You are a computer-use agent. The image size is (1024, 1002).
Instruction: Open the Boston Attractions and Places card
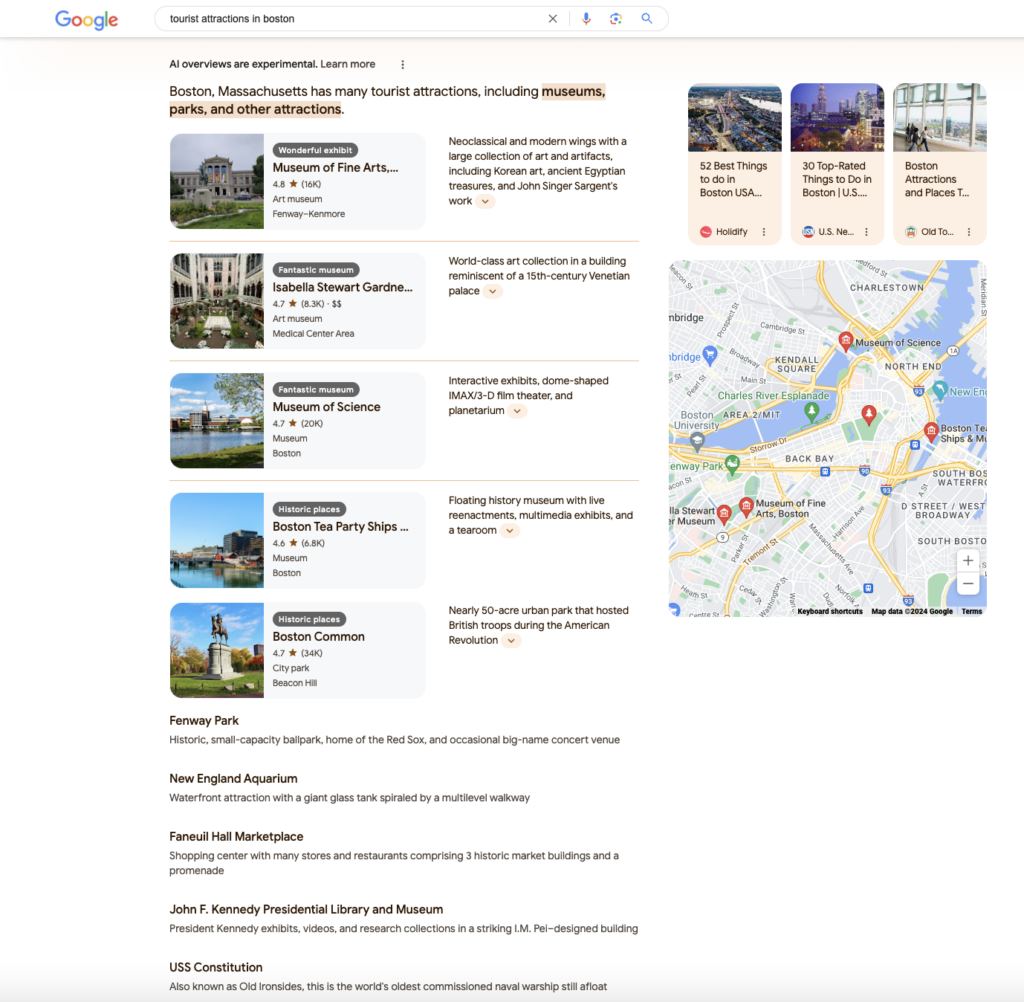pos(939,164)
